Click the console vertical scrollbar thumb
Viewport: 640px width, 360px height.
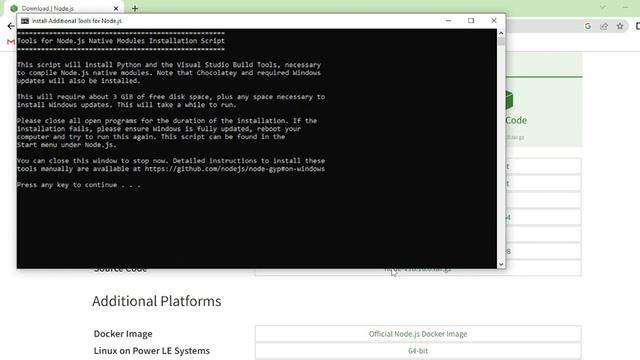[501, 41]
